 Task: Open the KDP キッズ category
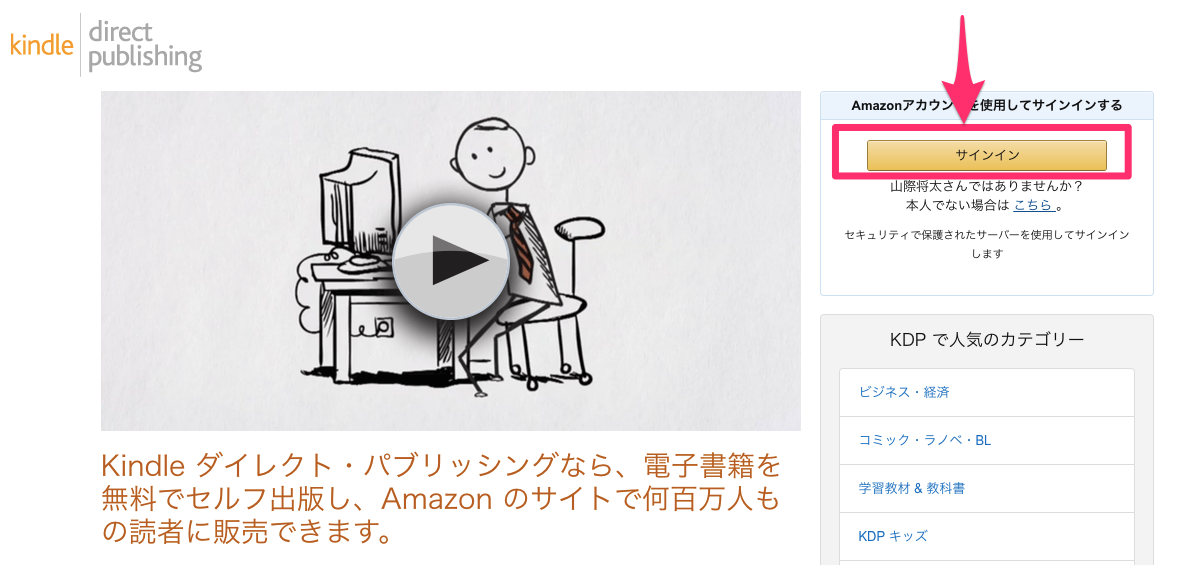[x=986, y=536]
